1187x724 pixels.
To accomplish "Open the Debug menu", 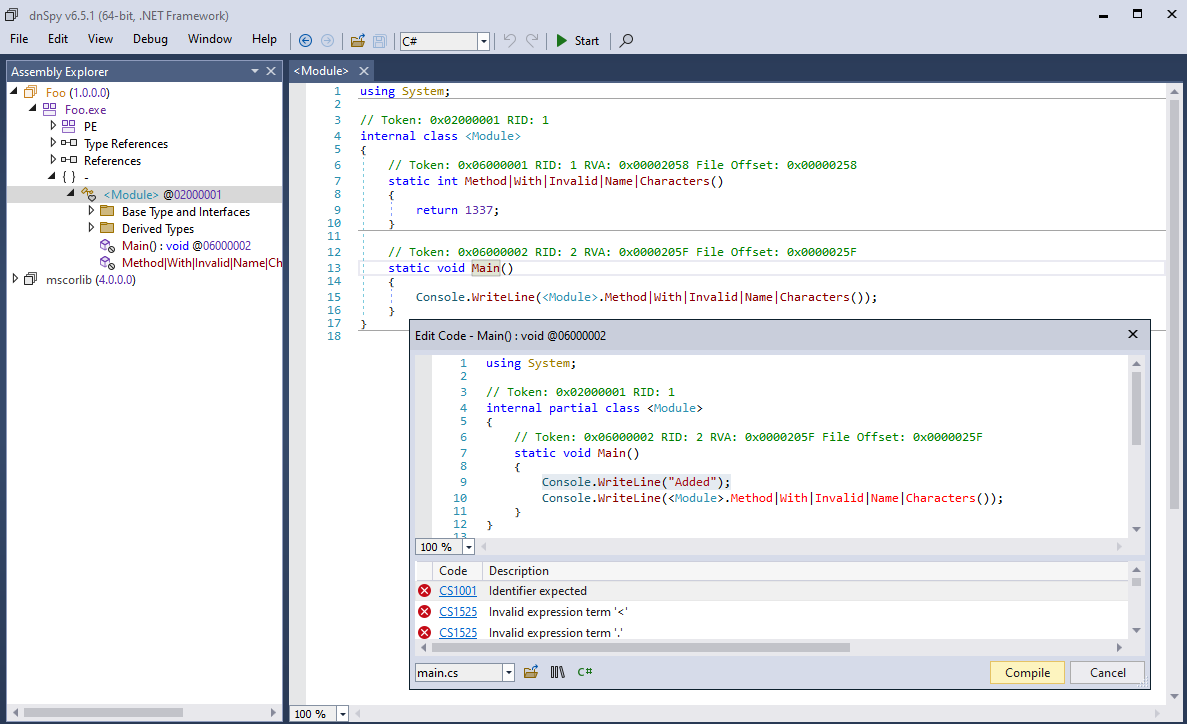I will tap(150, 39).
